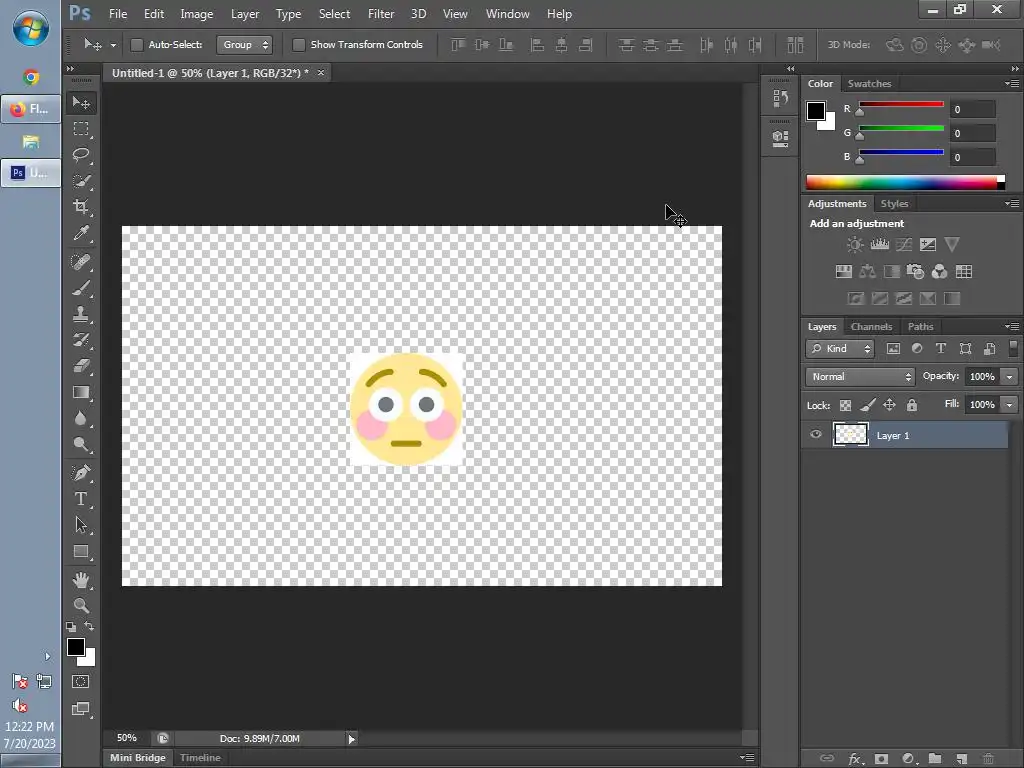Toggle lock transparent pixels
The height and width of the screenshot is (768, 1024).
(x=845, y=406)
